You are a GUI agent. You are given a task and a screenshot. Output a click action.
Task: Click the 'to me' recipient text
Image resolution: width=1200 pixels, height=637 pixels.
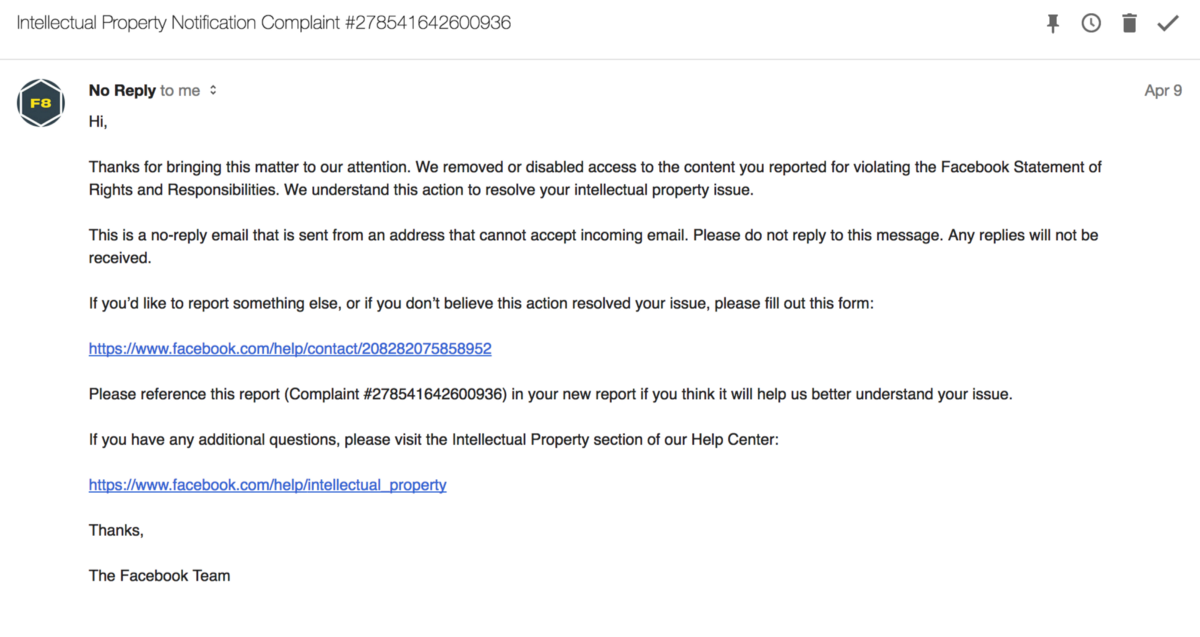pyautogui.click(x=180, y=90)
